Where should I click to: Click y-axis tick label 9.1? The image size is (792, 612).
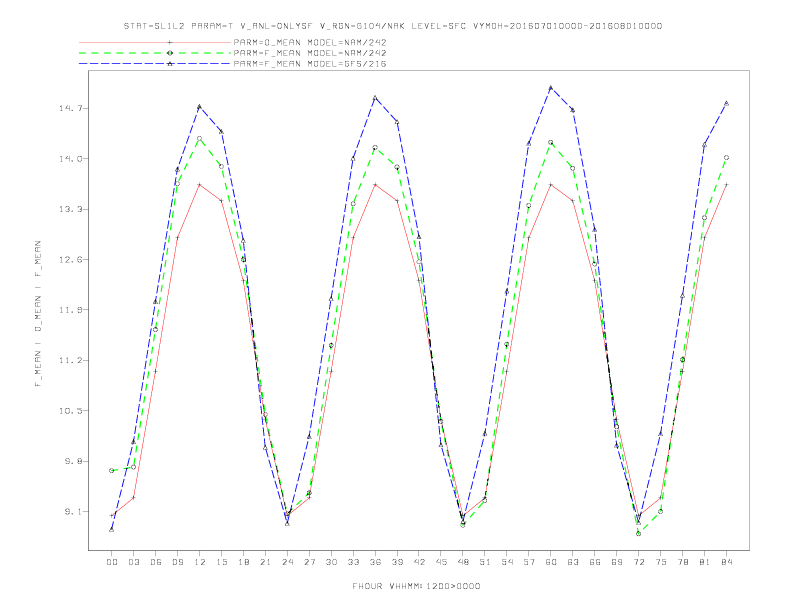click(73, 512)
